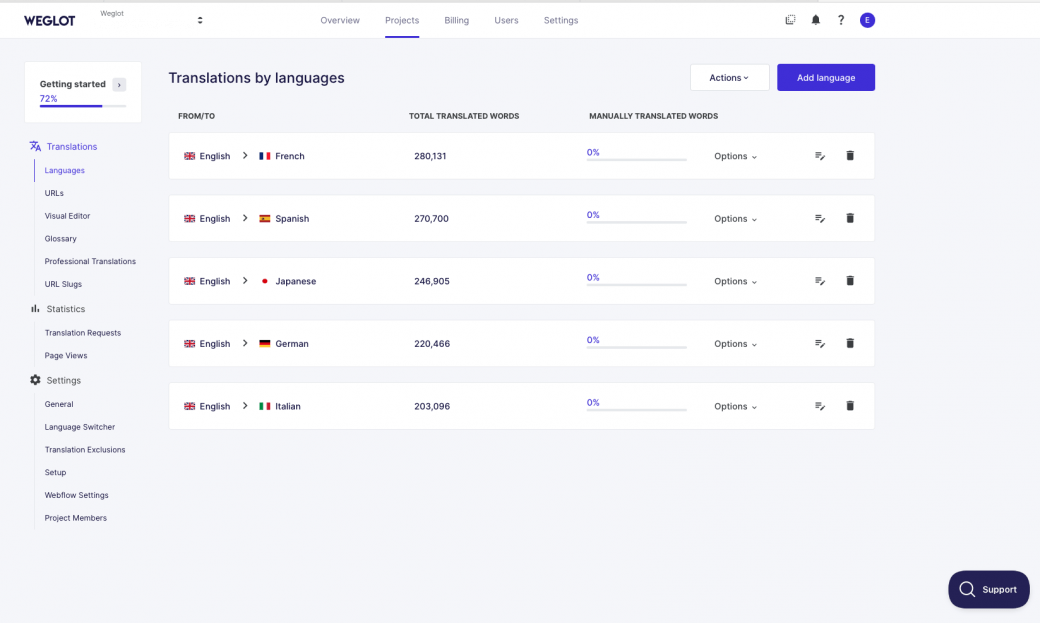Click the dashed-square icon in header
The width and height of the screenshot is (1040, 623).
point(790,20)
